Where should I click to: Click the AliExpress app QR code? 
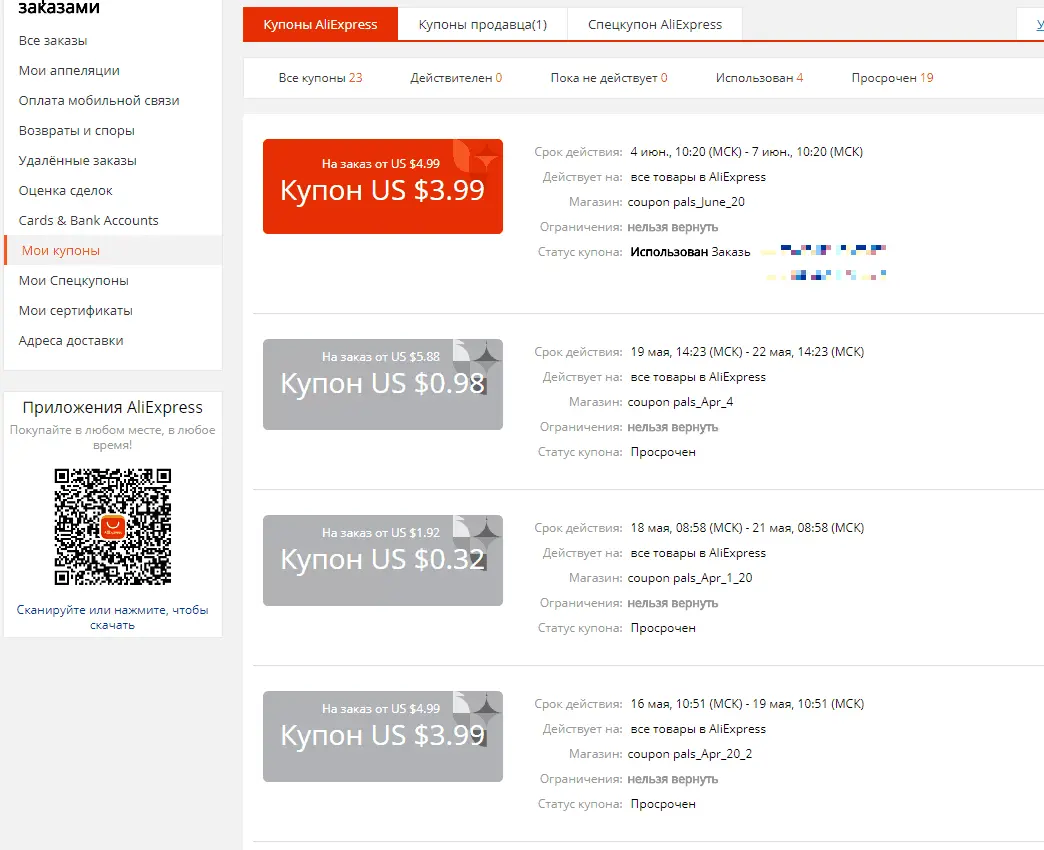tap(113, 527)
